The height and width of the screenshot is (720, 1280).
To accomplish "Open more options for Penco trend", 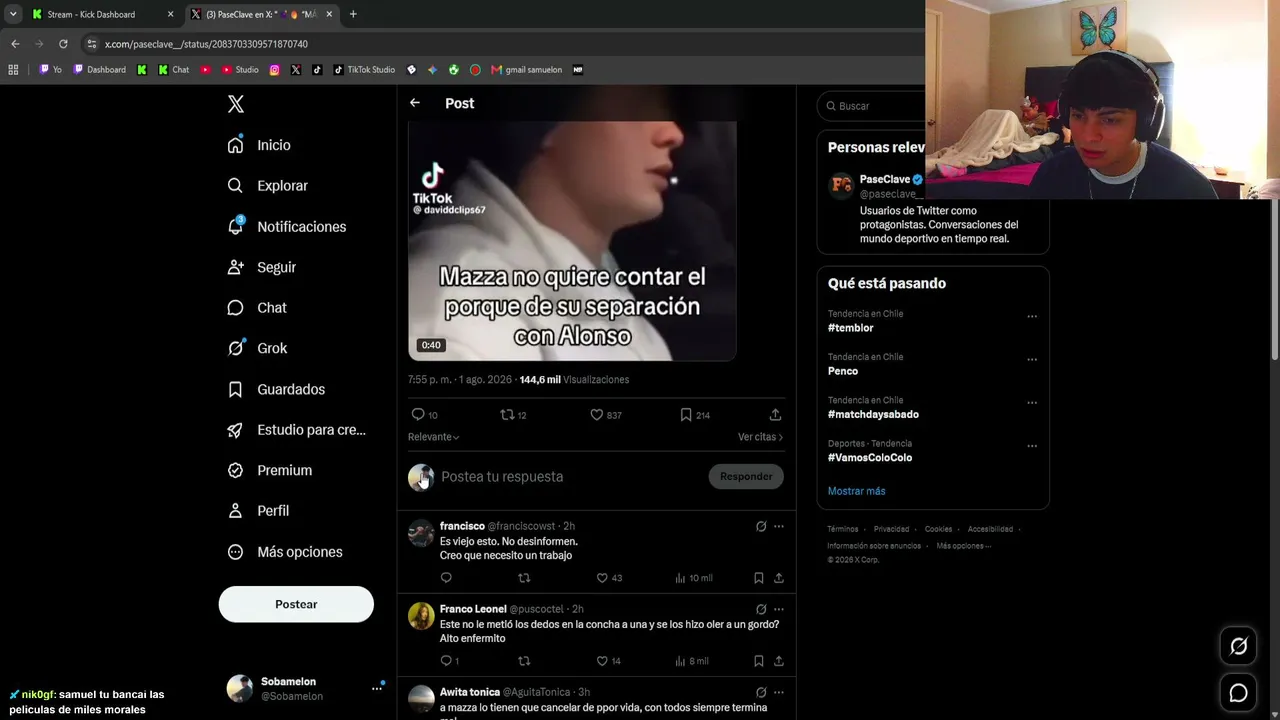I will 1032,360.
